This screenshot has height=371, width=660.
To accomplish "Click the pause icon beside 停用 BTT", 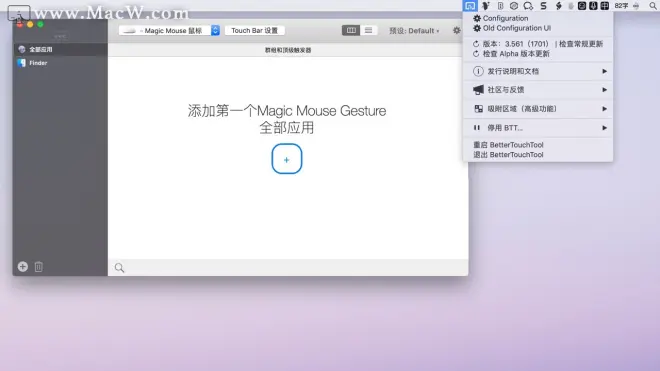I will coord(477,128).
